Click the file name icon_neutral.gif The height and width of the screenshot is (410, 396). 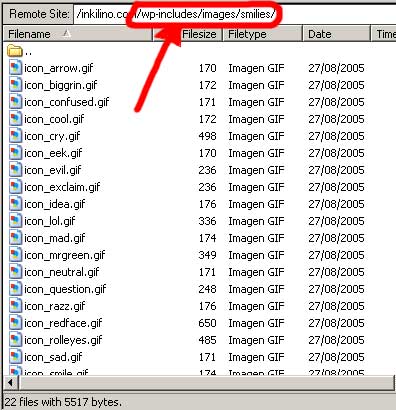point(62,272)
